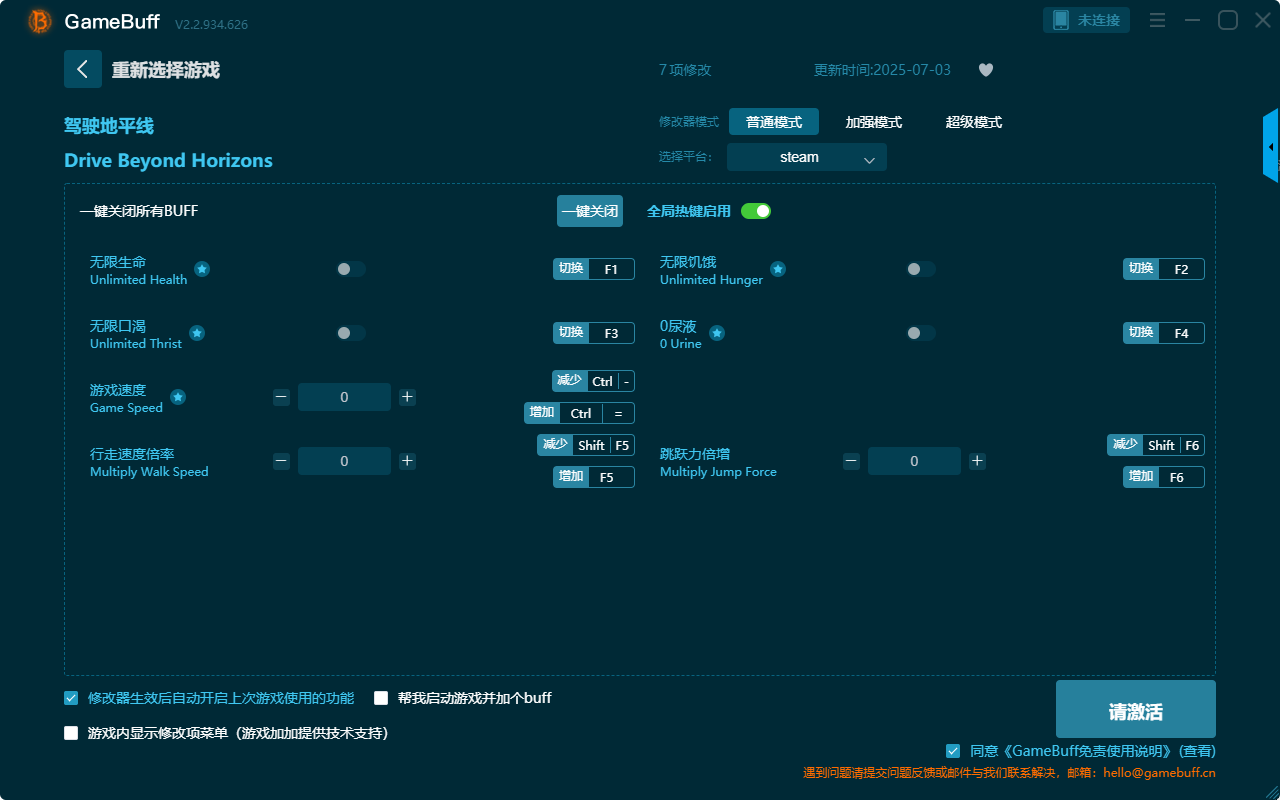Click the 请激活 activate button

(x=1136, y=709)
